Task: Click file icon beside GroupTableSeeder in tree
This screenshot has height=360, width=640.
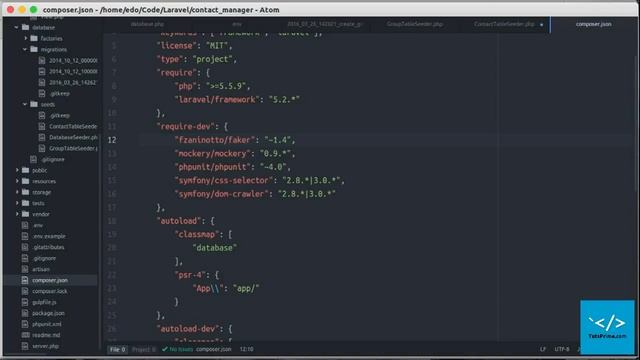Action: point(42,149)
